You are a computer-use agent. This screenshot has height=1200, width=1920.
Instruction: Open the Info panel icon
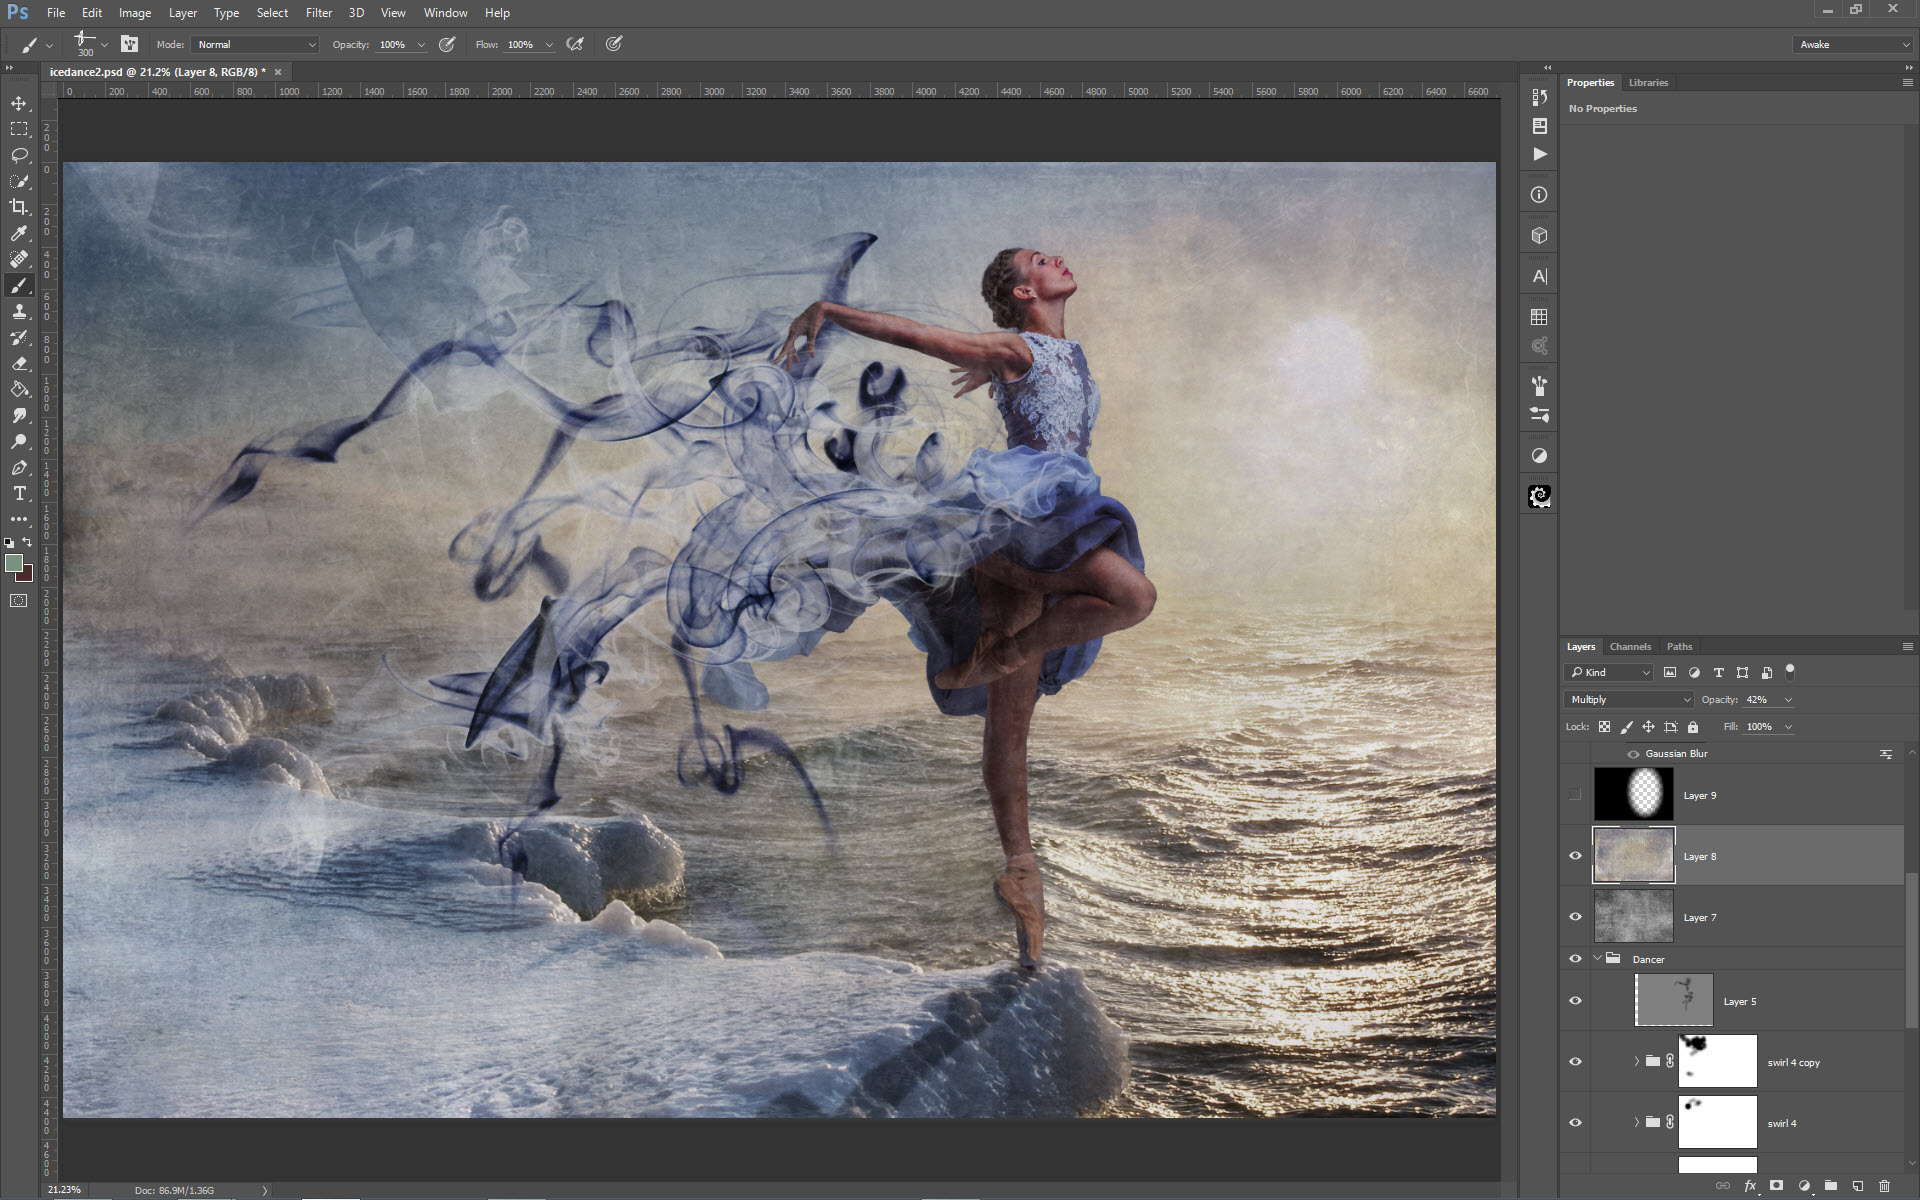[x=1539, y=195]
